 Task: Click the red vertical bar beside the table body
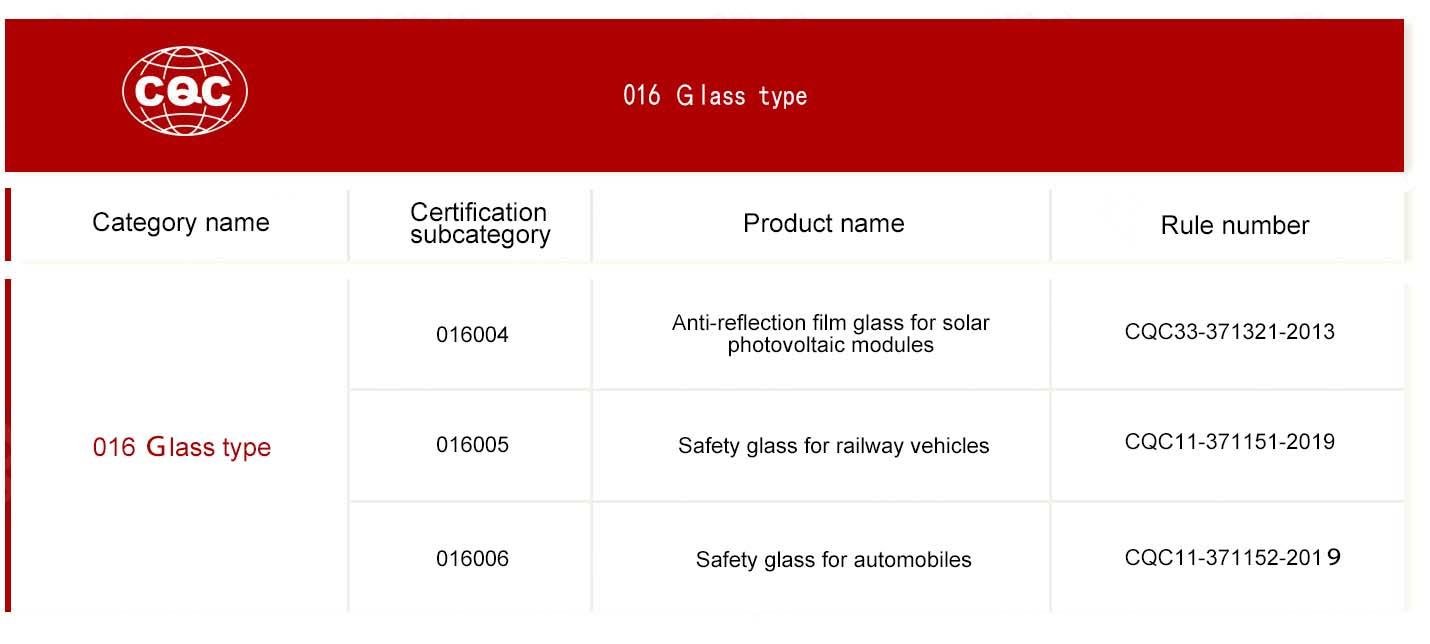click(8, 445)
